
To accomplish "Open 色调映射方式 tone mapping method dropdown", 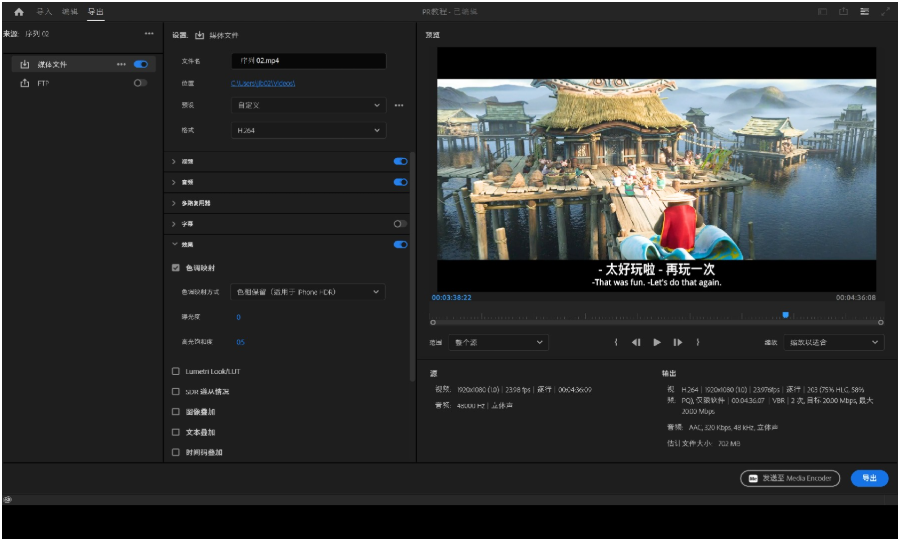I will pos(307,292).
